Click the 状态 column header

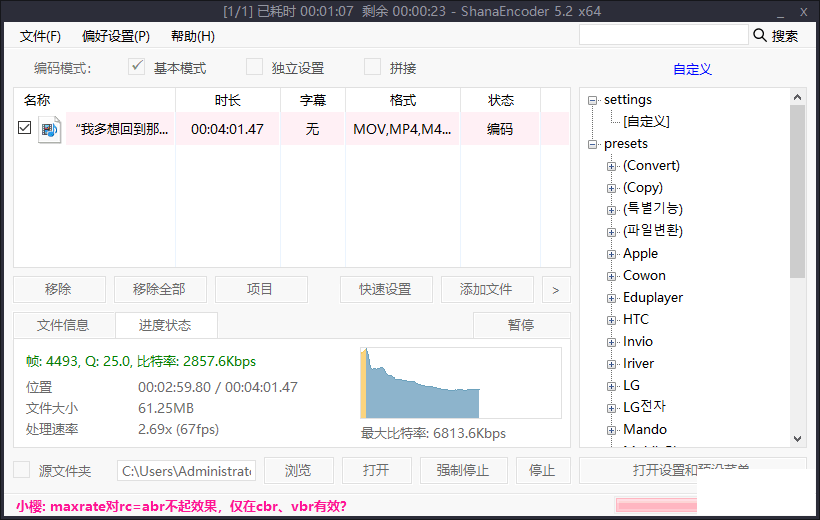(500, 100)
